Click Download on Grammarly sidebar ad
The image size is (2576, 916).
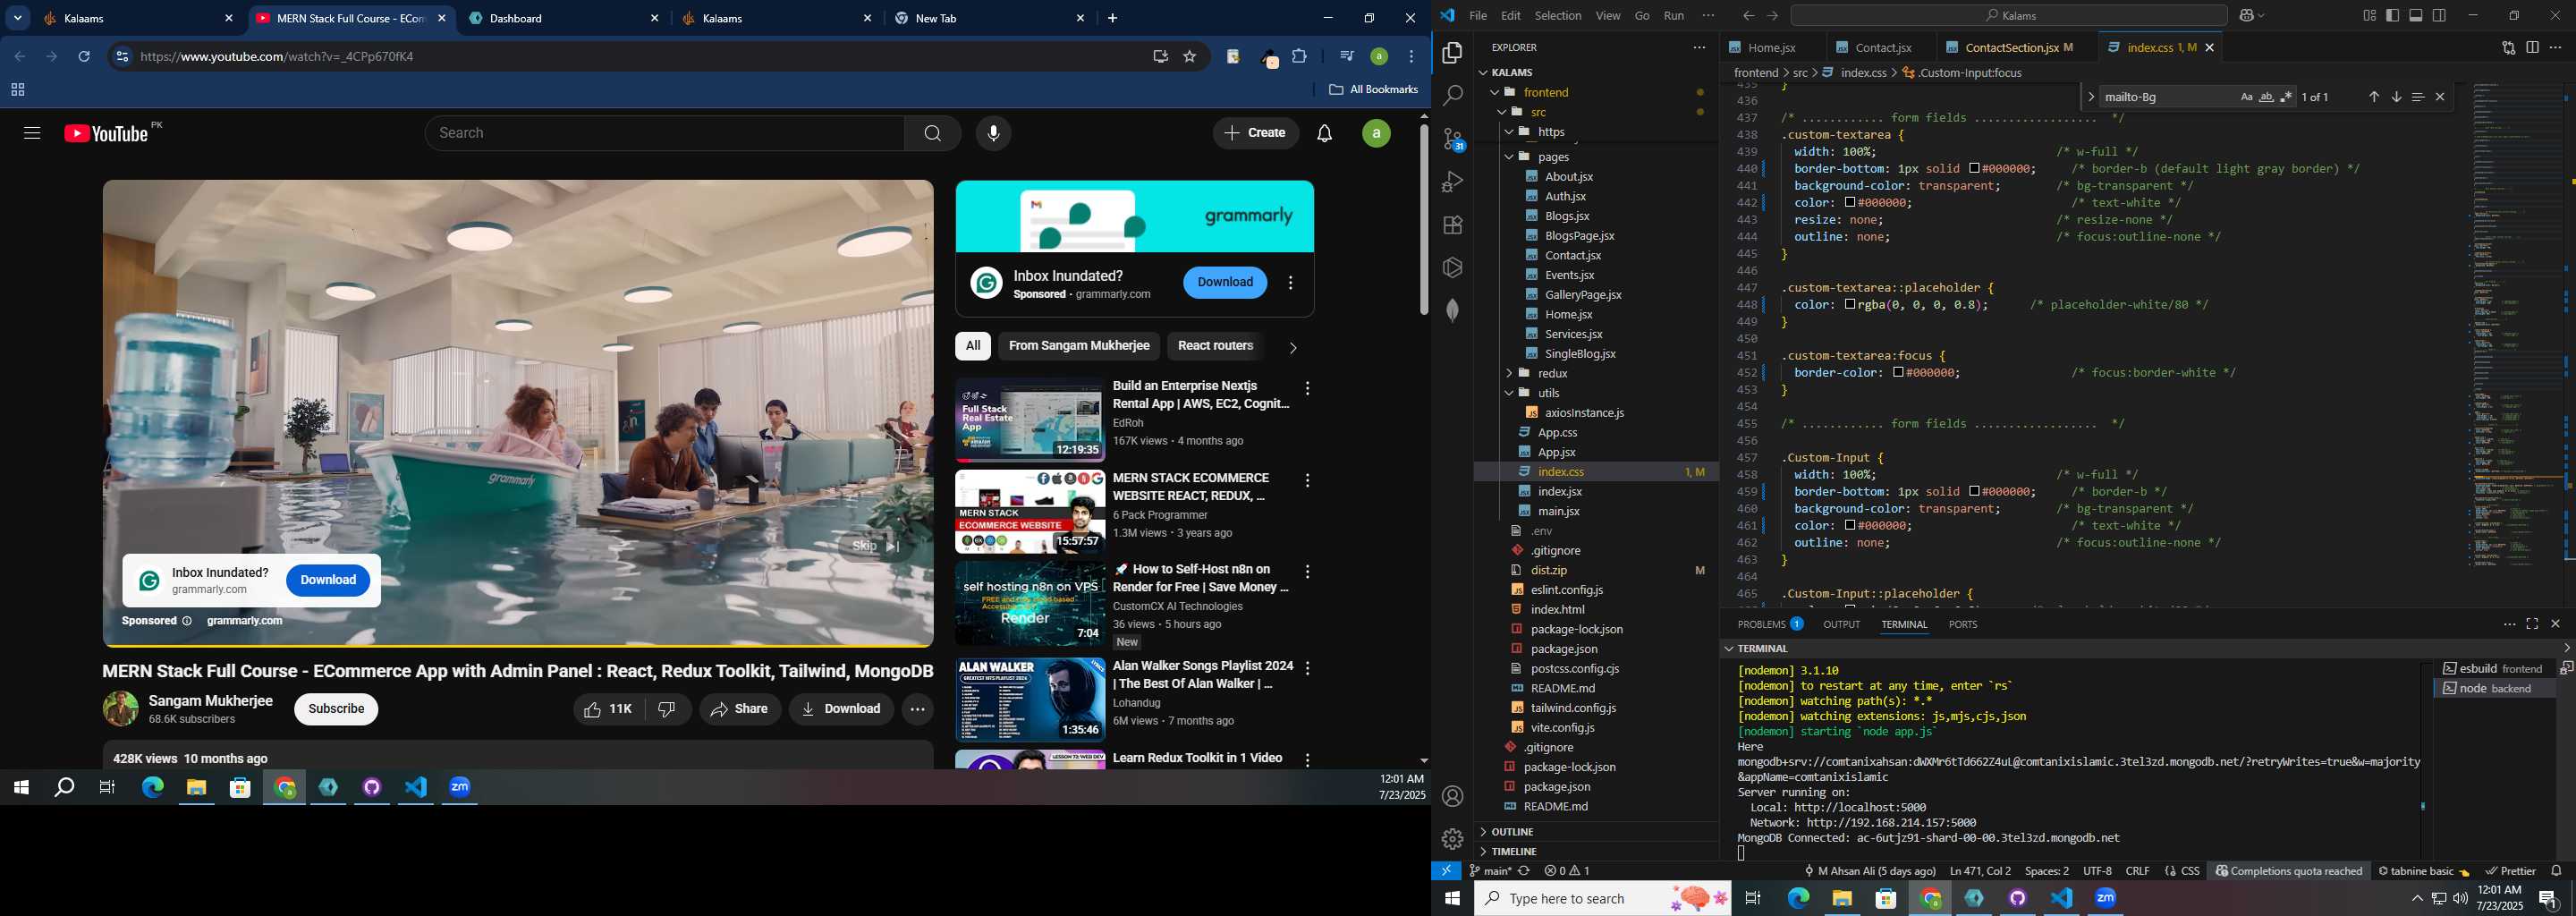click(x=1225, y=283)
